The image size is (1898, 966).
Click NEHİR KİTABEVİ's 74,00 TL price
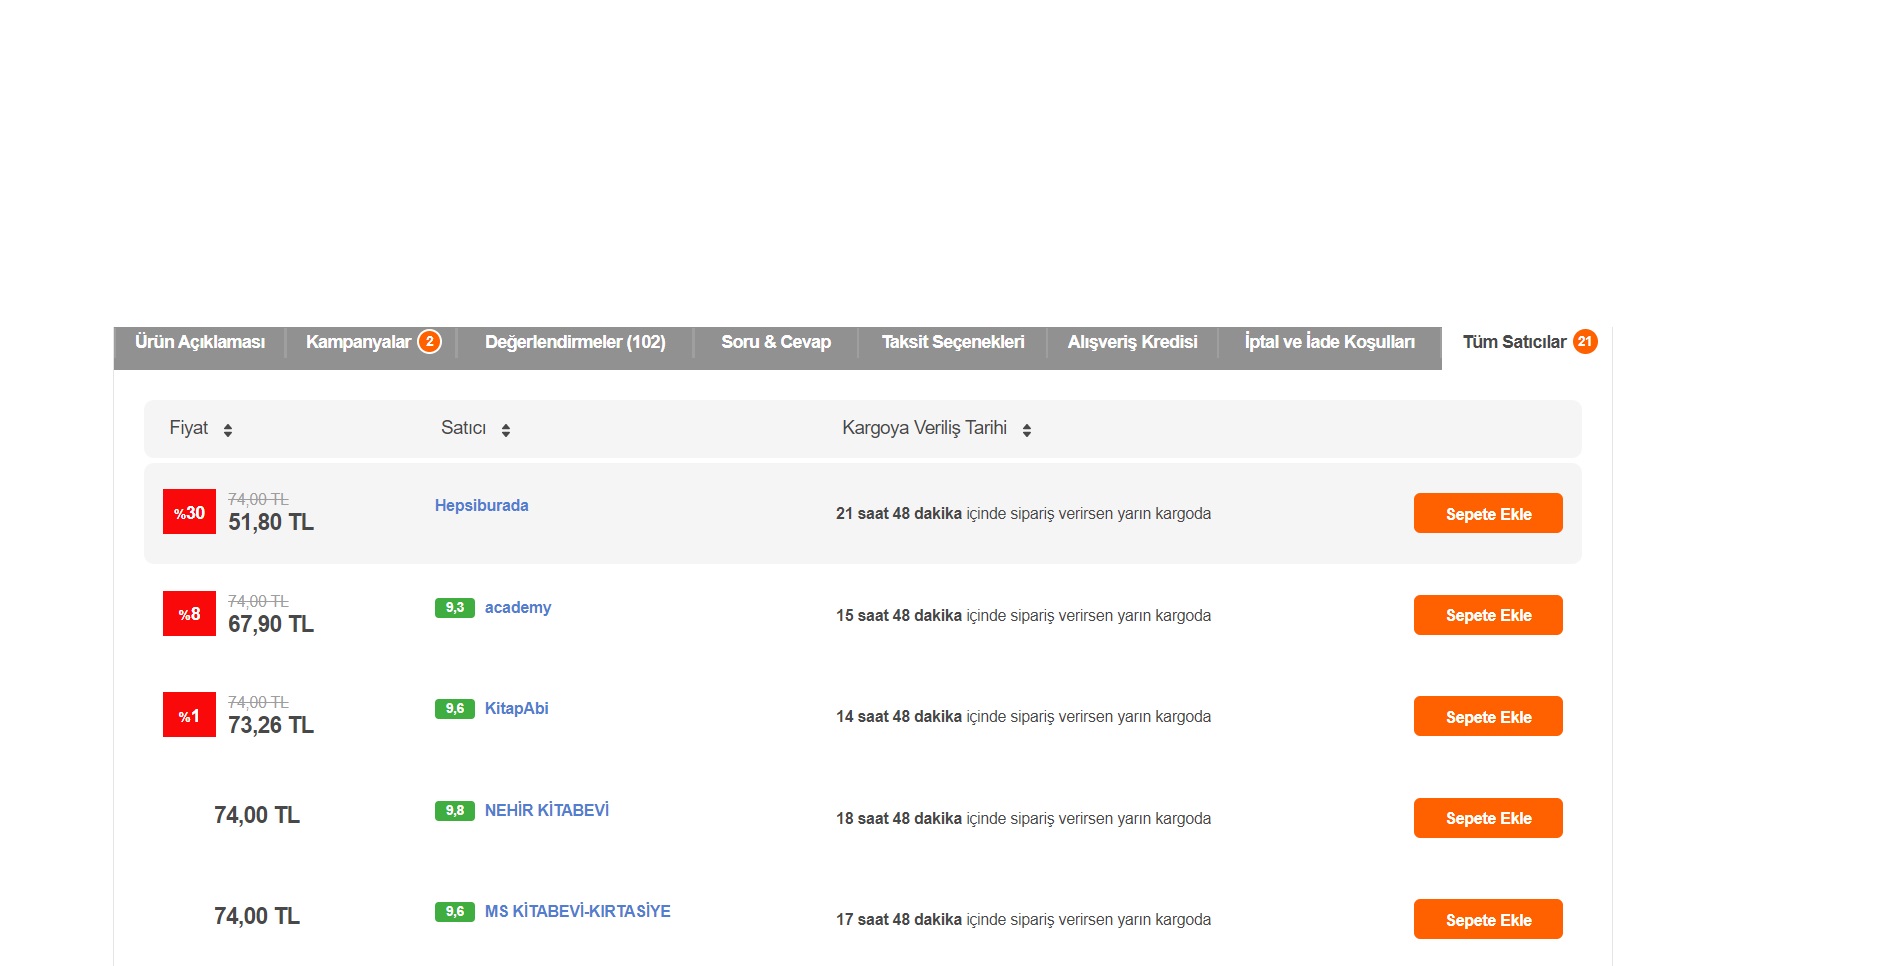point(257,816)
